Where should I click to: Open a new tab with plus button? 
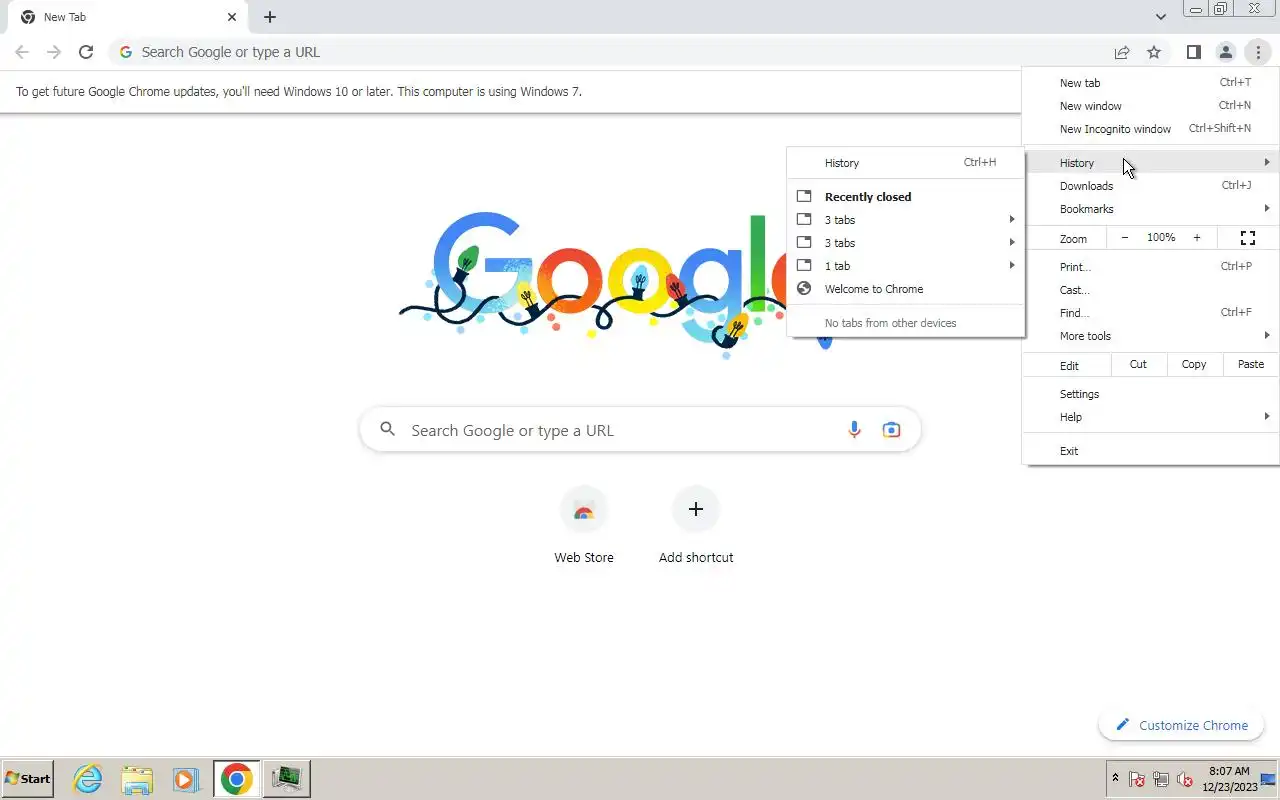click(x=270, y=17)
